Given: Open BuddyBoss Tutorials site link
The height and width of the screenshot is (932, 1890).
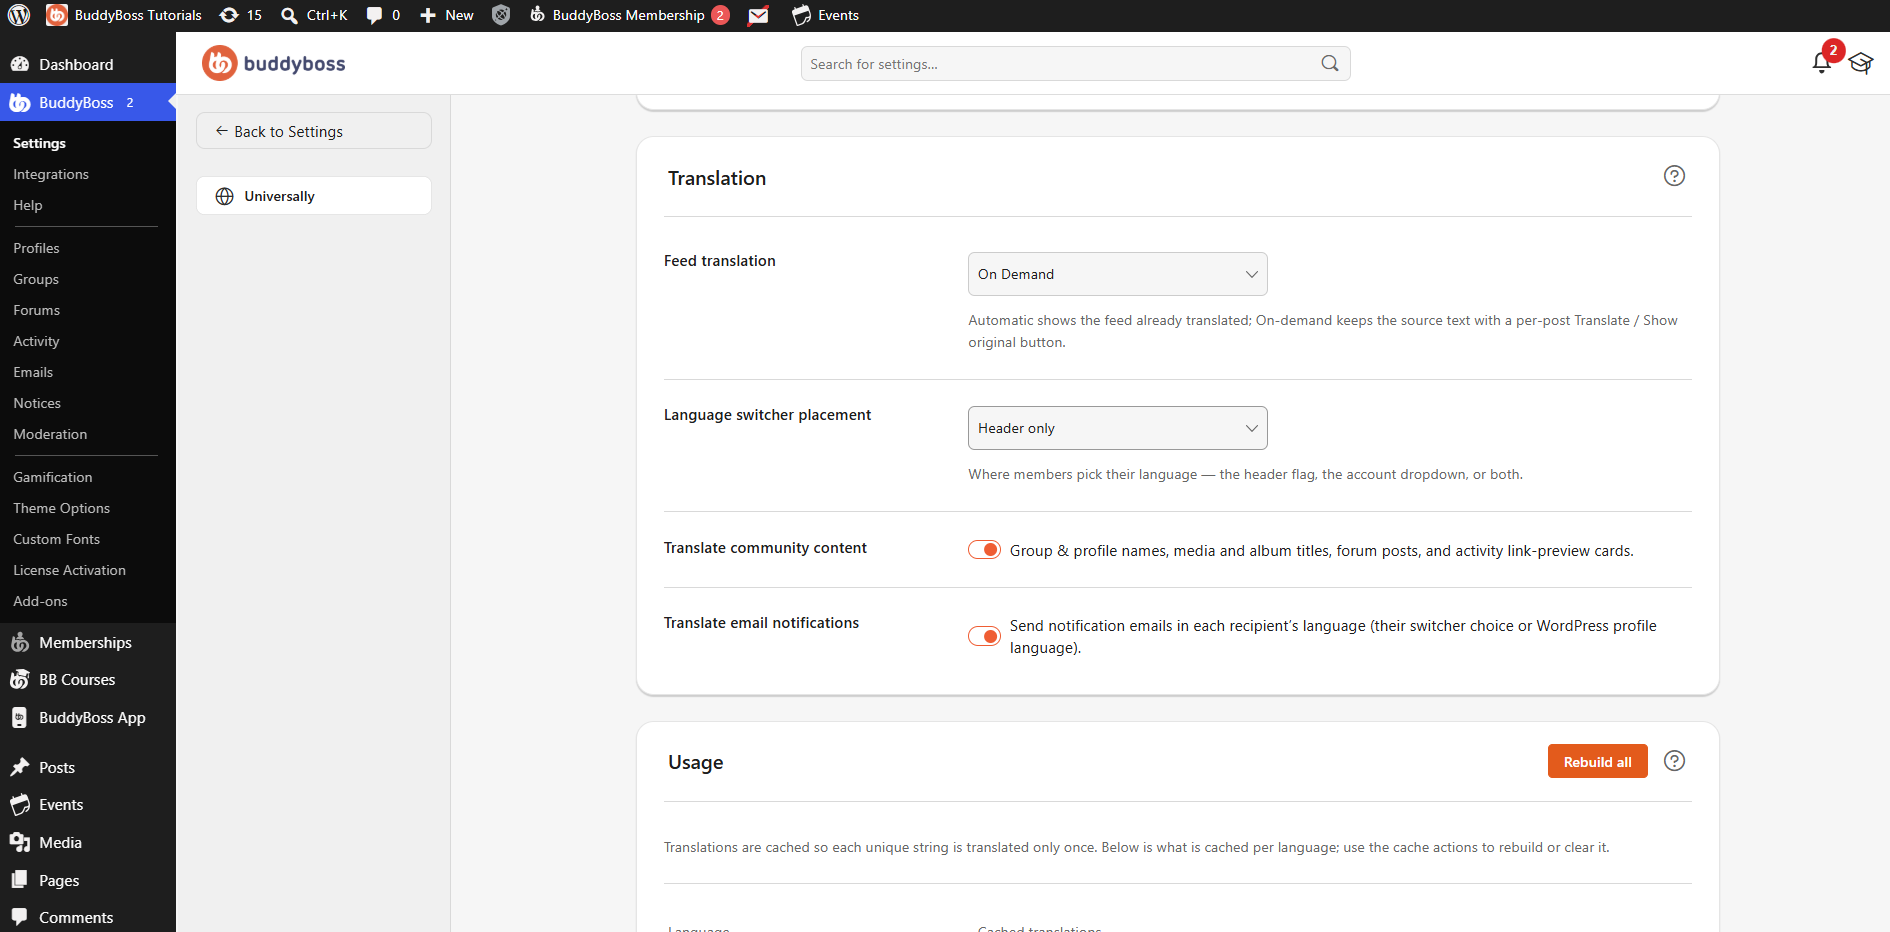Looking at the screenshot, I should [124, 15].
